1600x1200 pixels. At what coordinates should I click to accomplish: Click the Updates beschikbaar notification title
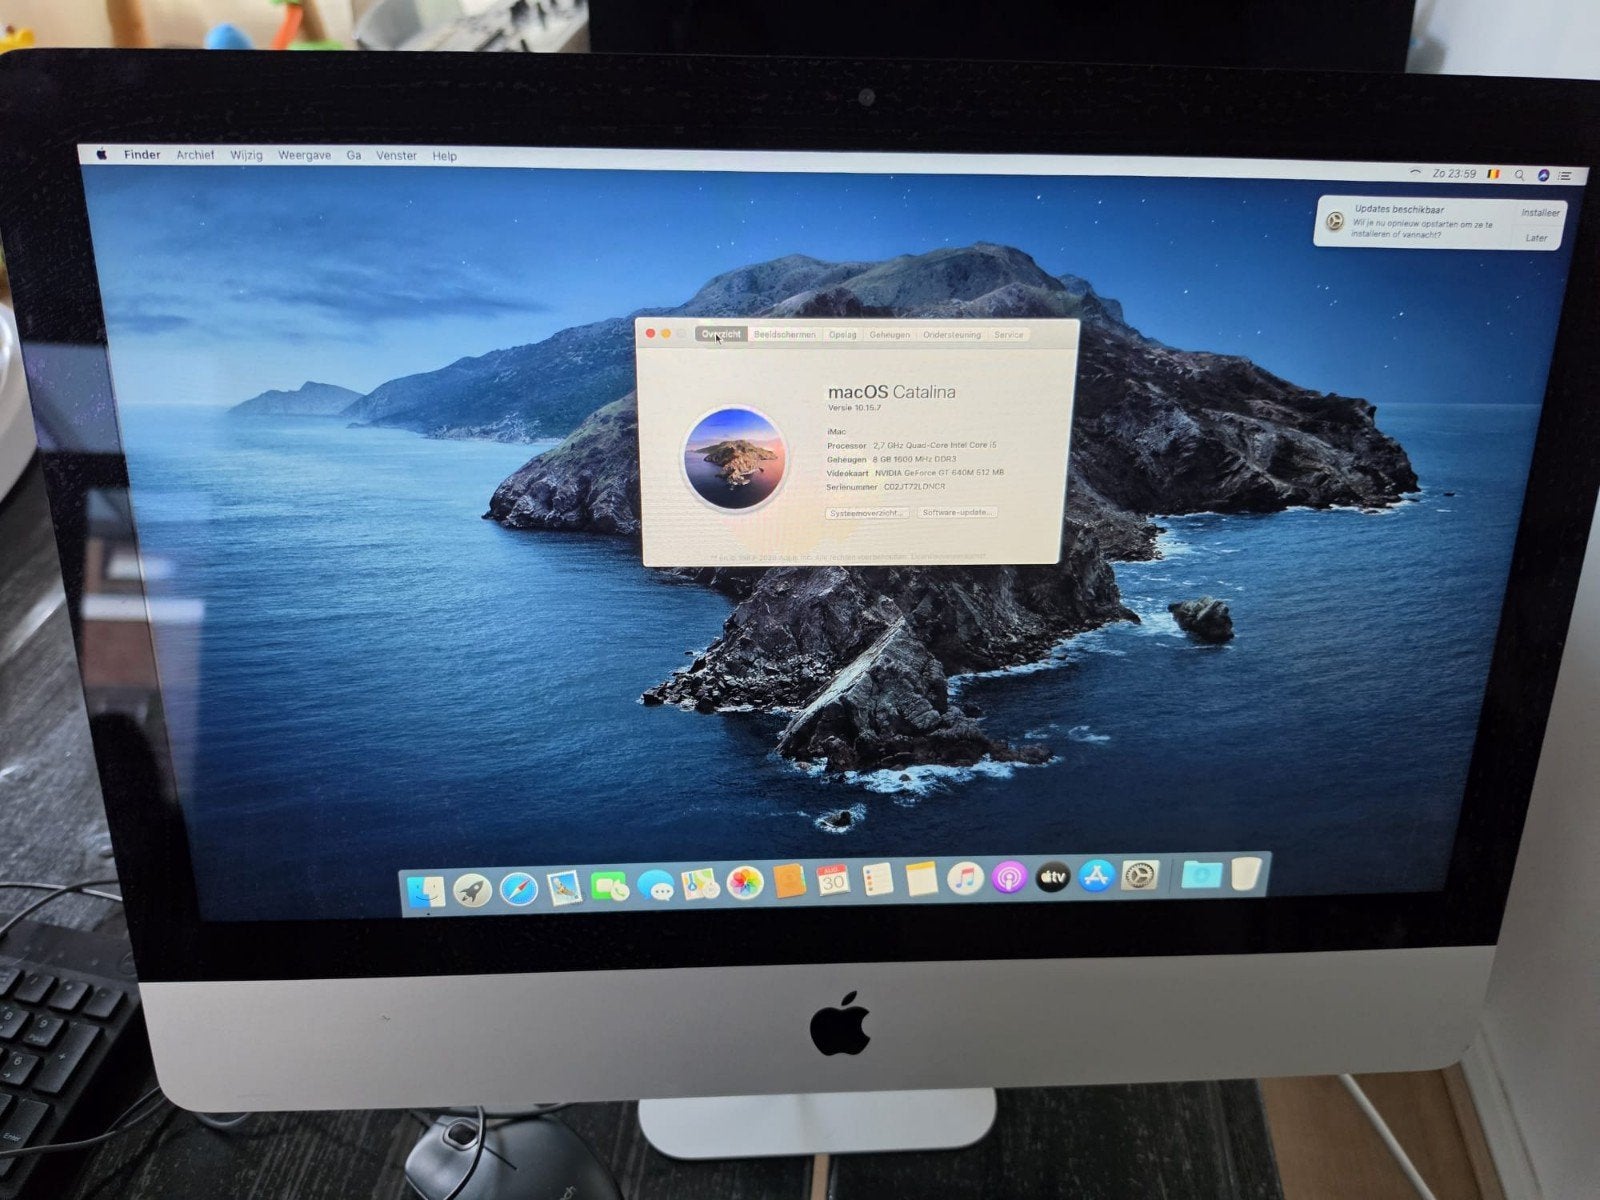pos(1399,209)
